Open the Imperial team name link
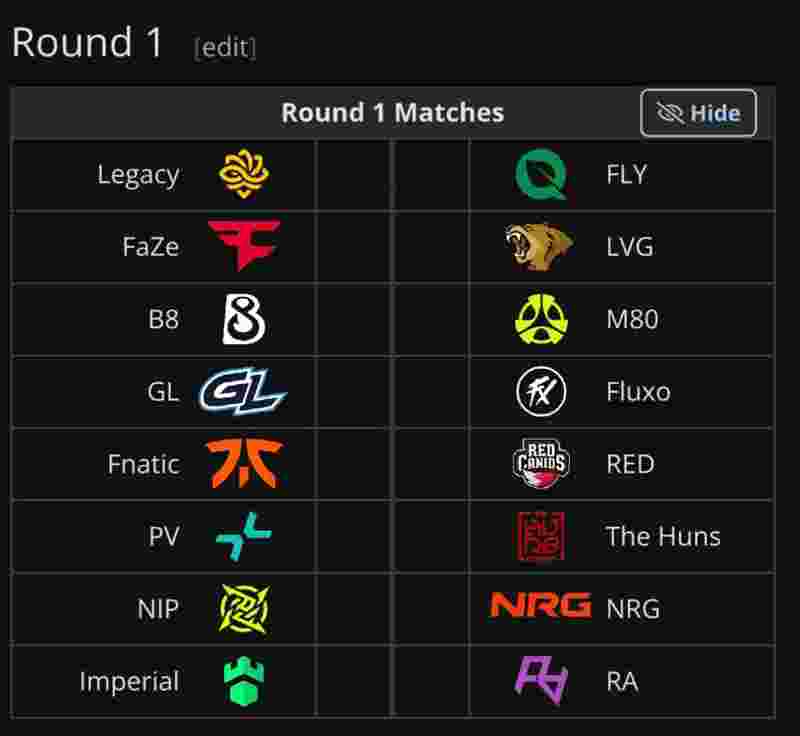Screen dimensions: 800x736 (x=129, y=681)
